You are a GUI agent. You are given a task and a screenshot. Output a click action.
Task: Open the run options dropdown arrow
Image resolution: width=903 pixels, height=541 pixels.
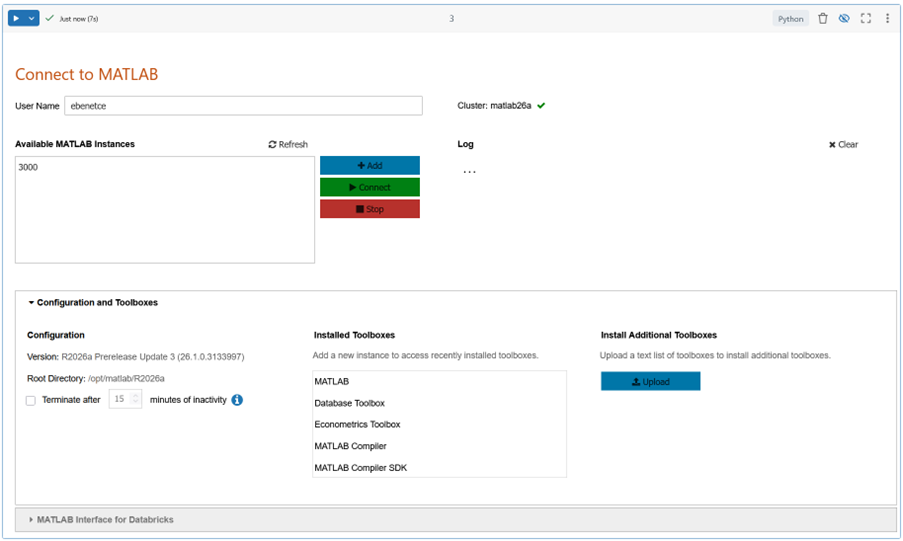pyautogui.click(x=32, y=18)
